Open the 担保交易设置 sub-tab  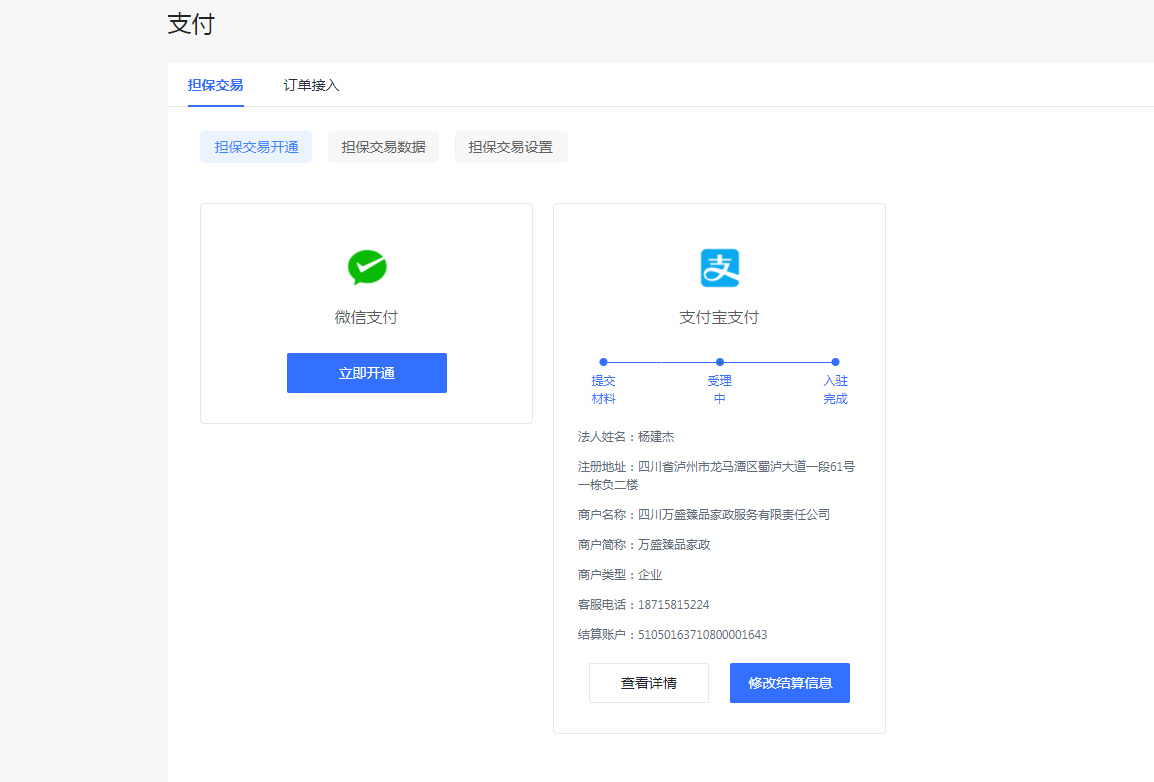(x=511, y=147)
